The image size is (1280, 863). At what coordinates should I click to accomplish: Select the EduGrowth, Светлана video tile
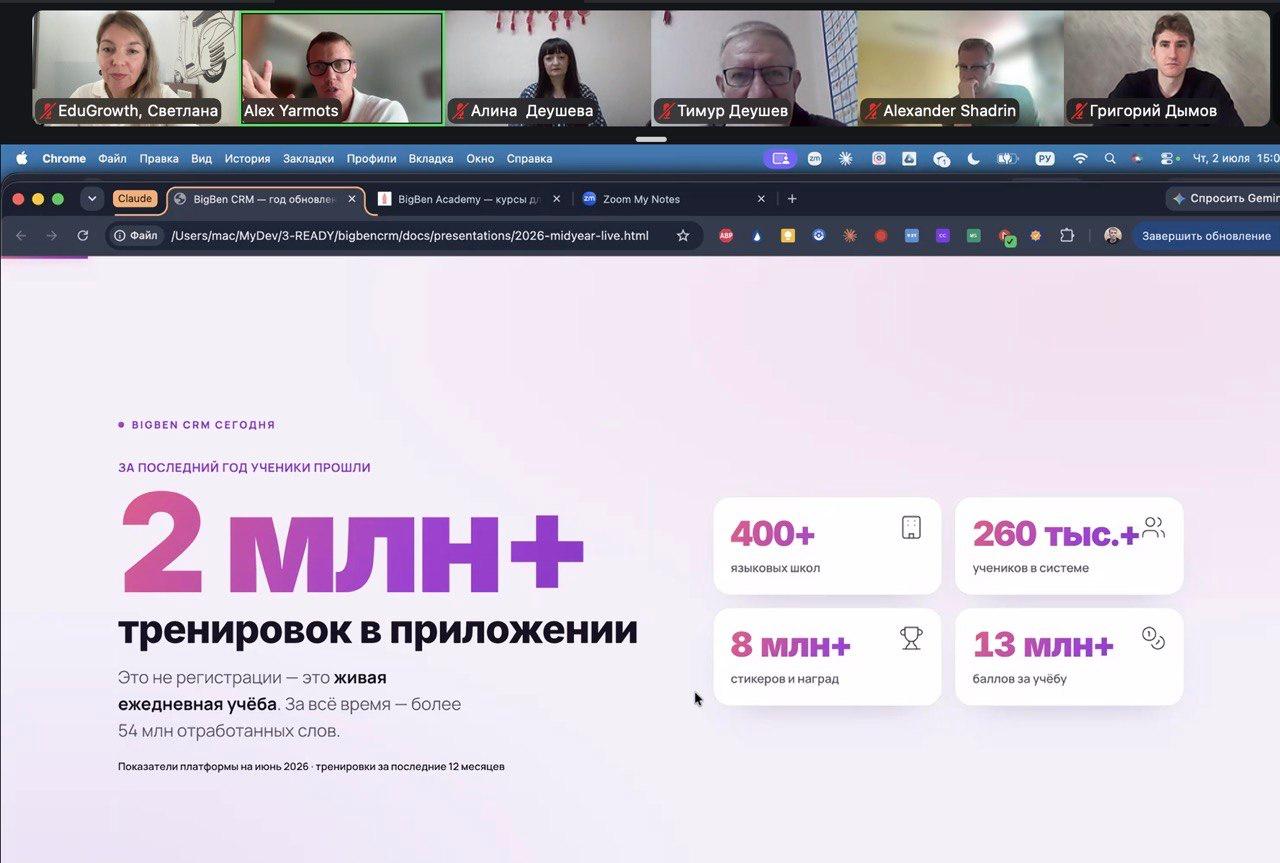point(134,68)
